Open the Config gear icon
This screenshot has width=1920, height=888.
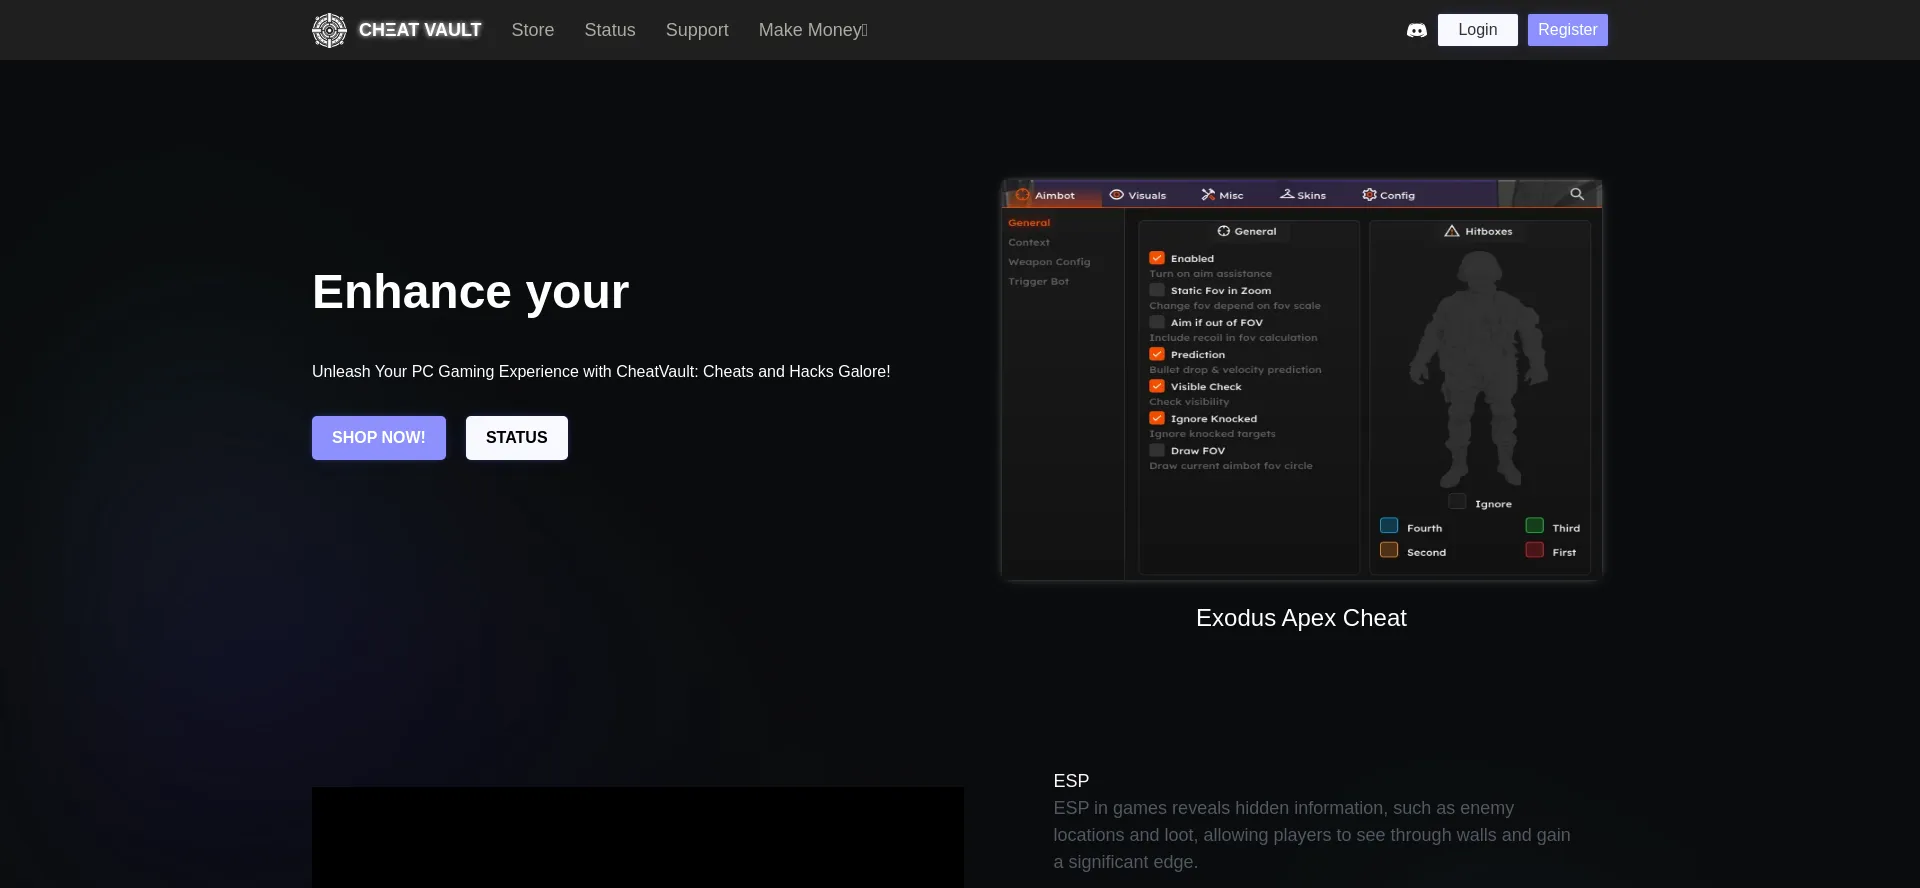[1369, 195]
